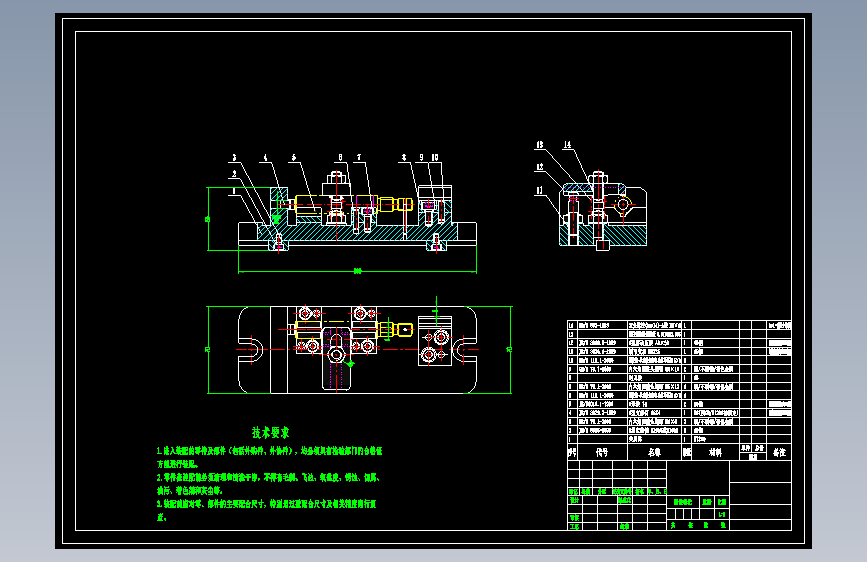
Task: Select technical requirement note starting with 2.
Action: [x=269, y=484]
